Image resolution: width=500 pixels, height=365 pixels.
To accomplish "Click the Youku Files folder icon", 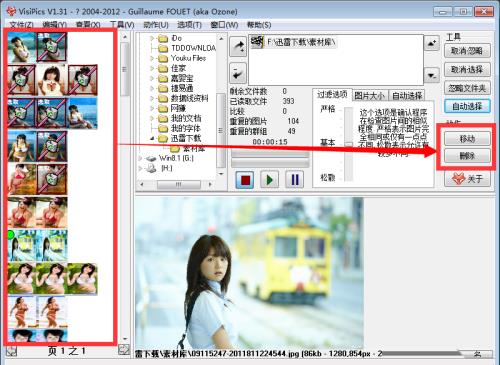I will coord(163,59).
